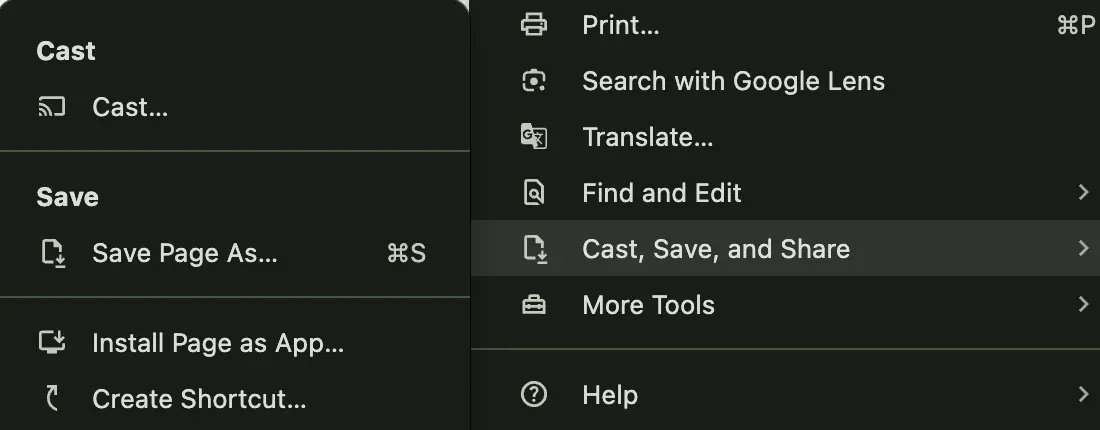Click the Translate language icon
1100x430 pixels.
[x=534, y=137]
